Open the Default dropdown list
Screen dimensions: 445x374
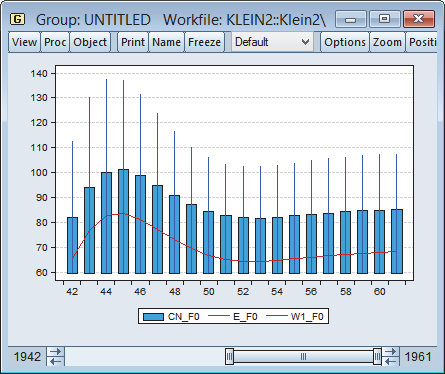coord(272,42)
